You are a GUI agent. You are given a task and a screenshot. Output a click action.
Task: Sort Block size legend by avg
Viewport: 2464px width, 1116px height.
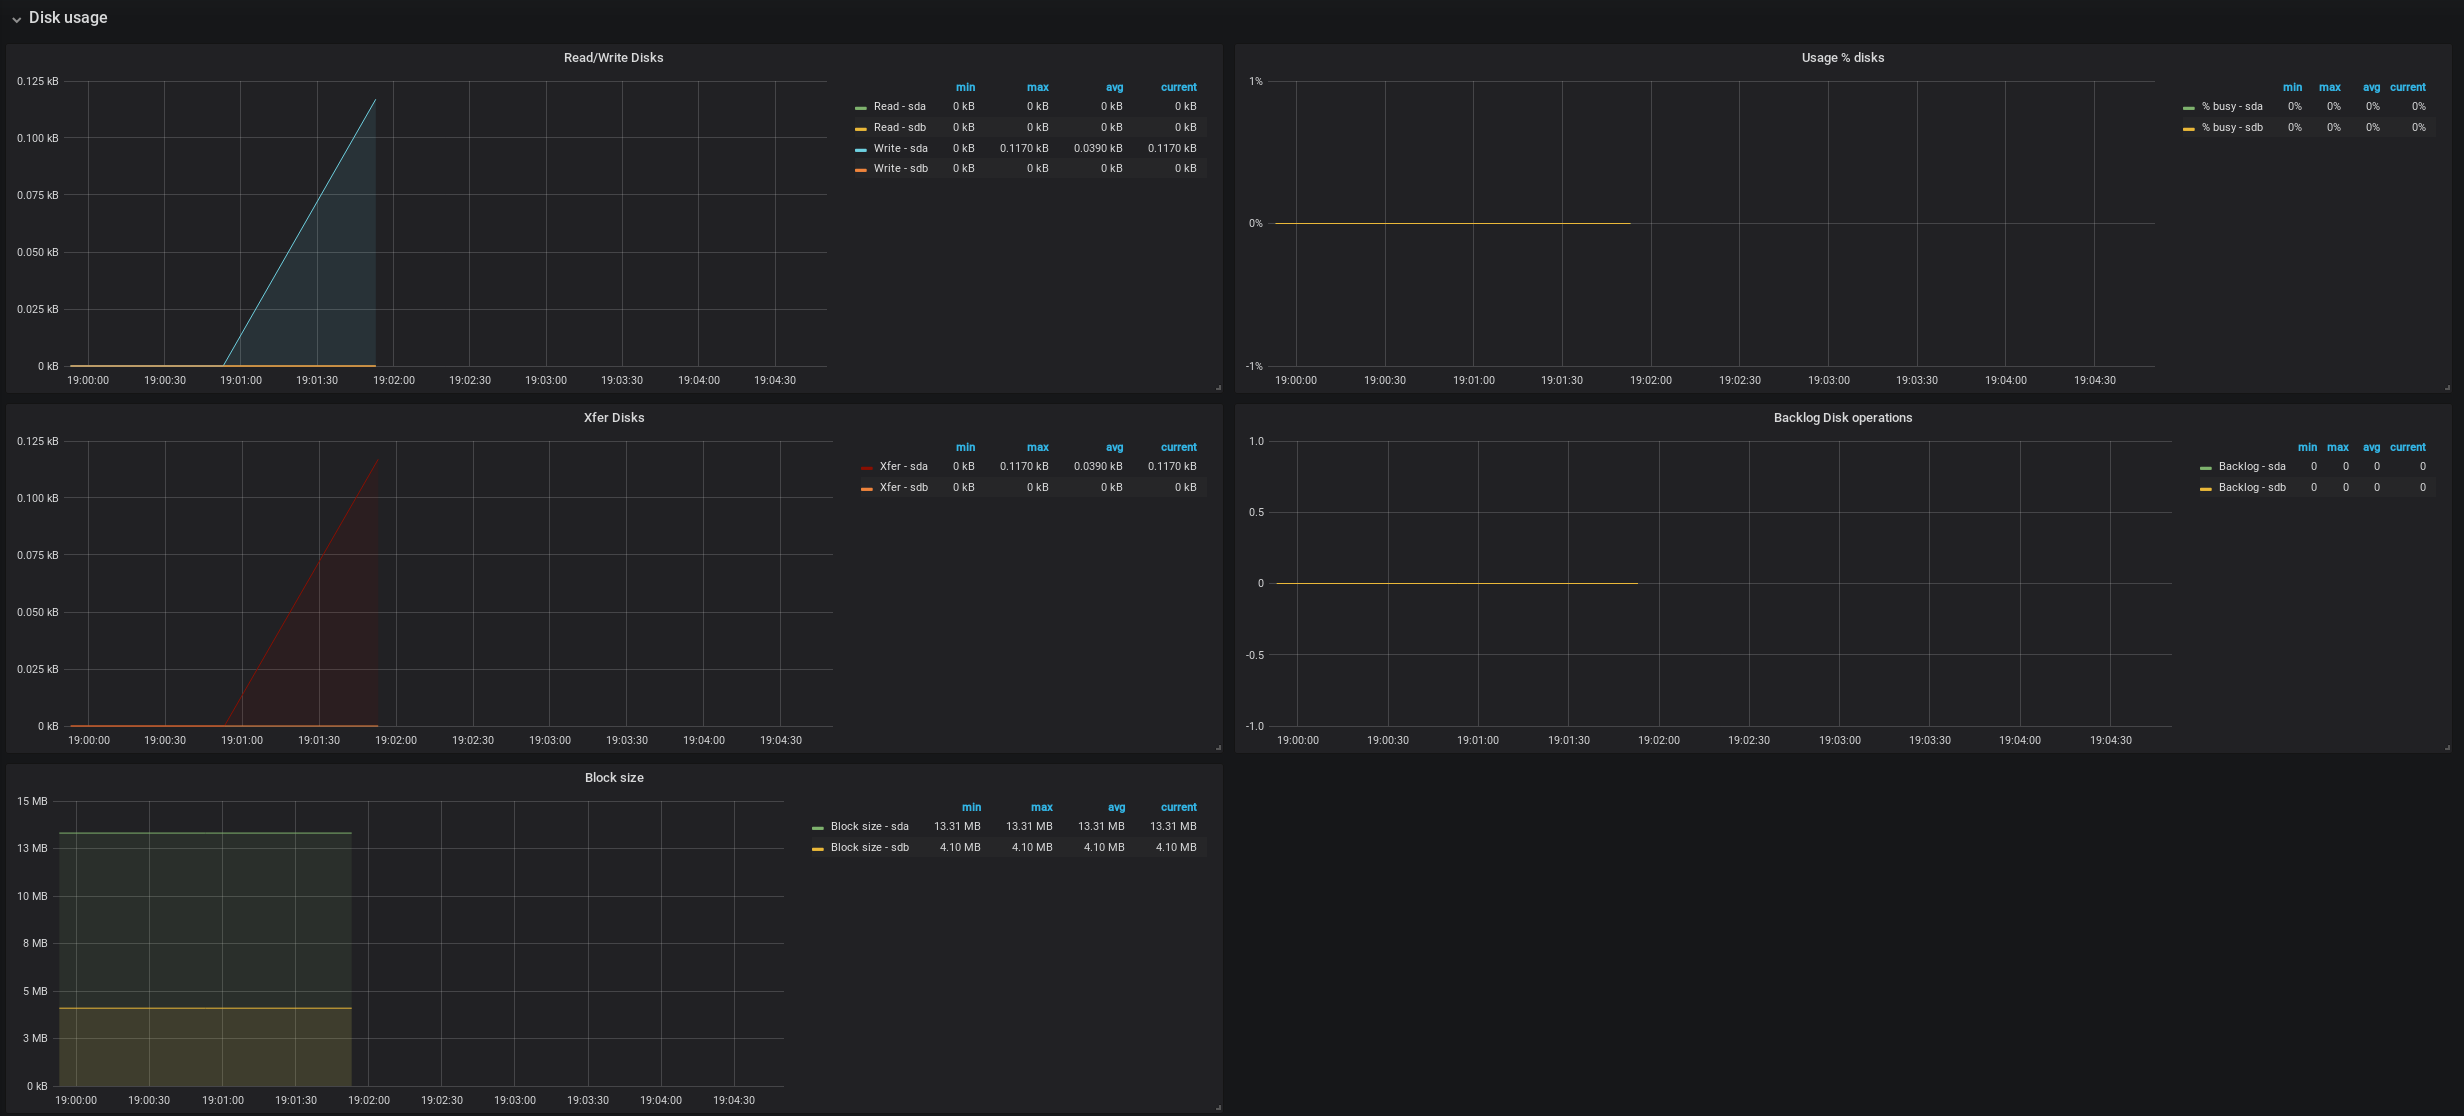(x=1116, y=807)
